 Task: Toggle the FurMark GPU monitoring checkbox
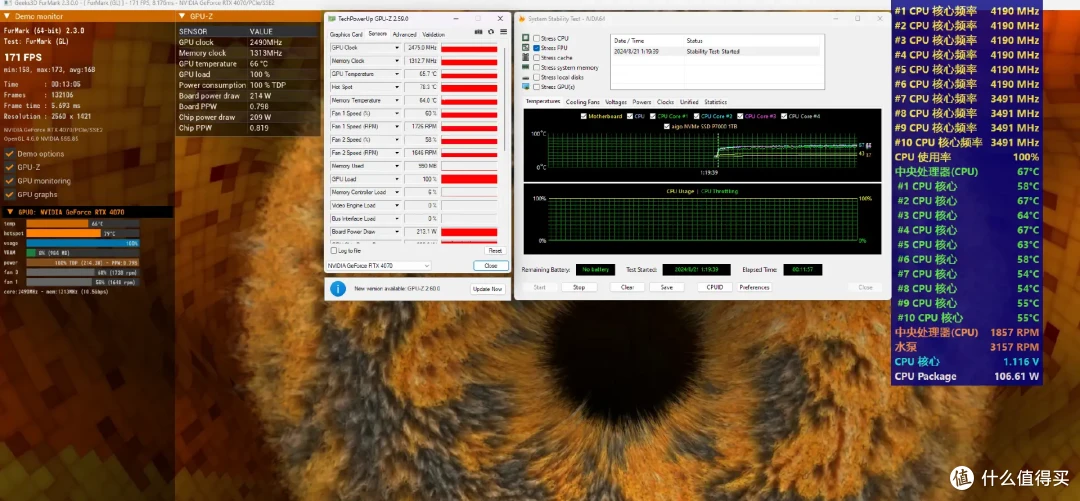10,181
